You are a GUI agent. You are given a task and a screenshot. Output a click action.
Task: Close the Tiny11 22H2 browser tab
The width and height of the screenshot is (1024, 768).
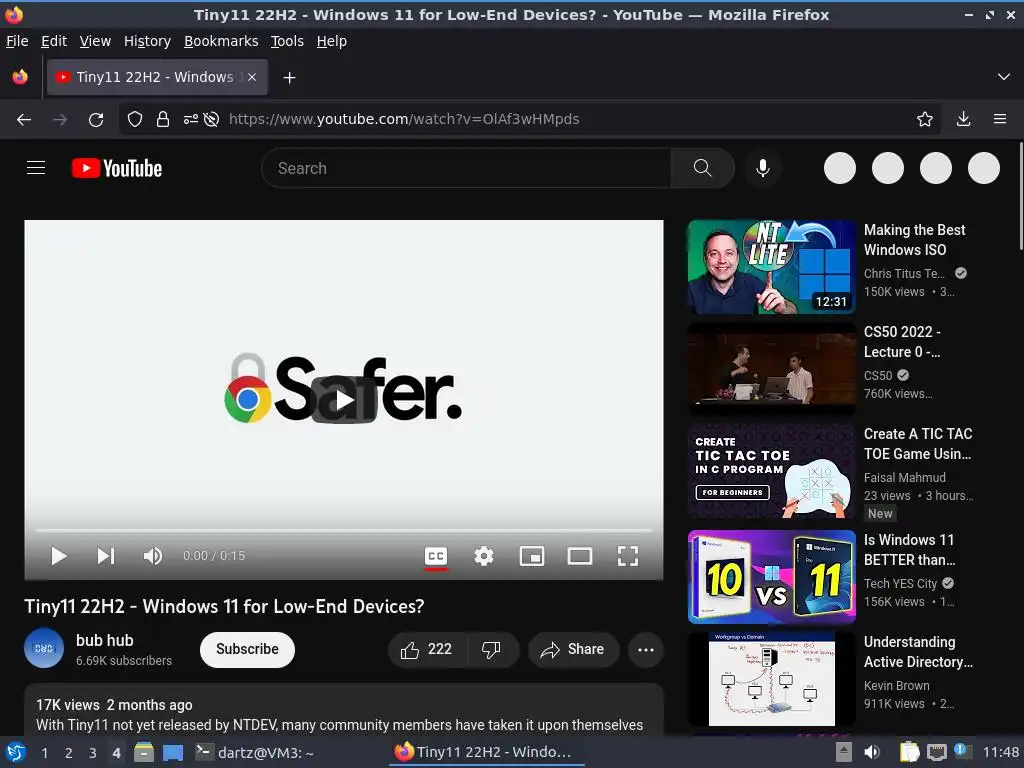point(252,77)
